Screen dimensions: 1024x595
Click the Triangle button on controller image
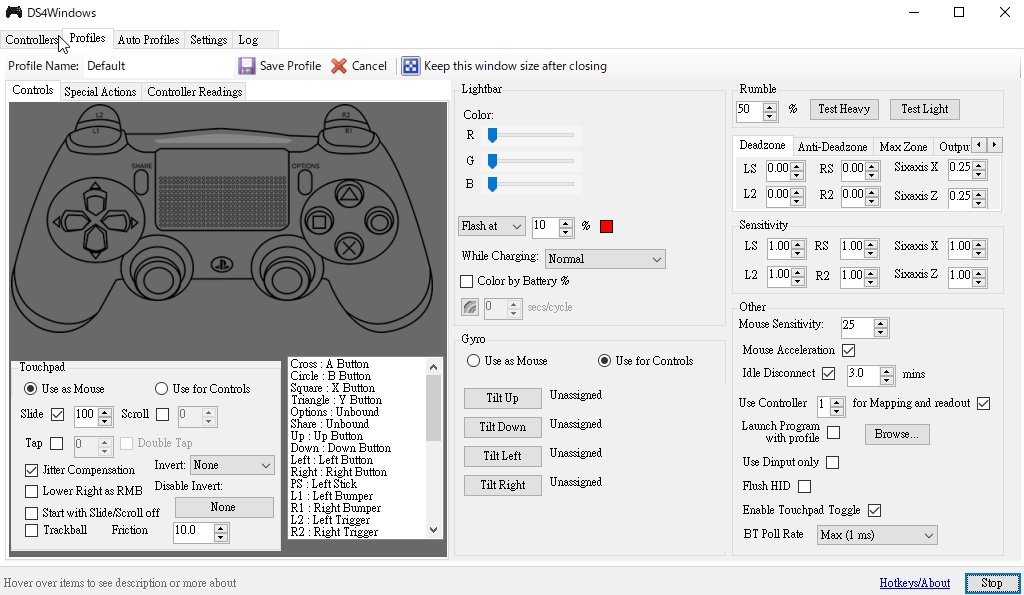[x=348, y=194]
